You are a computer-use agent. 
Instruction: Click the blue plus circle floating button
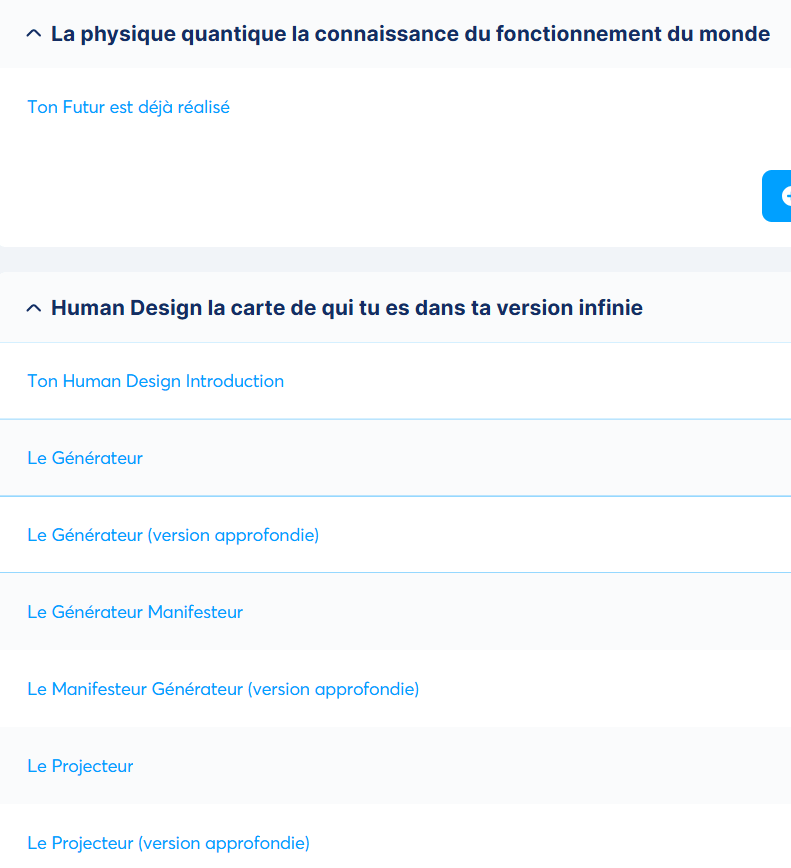(778, 196)
